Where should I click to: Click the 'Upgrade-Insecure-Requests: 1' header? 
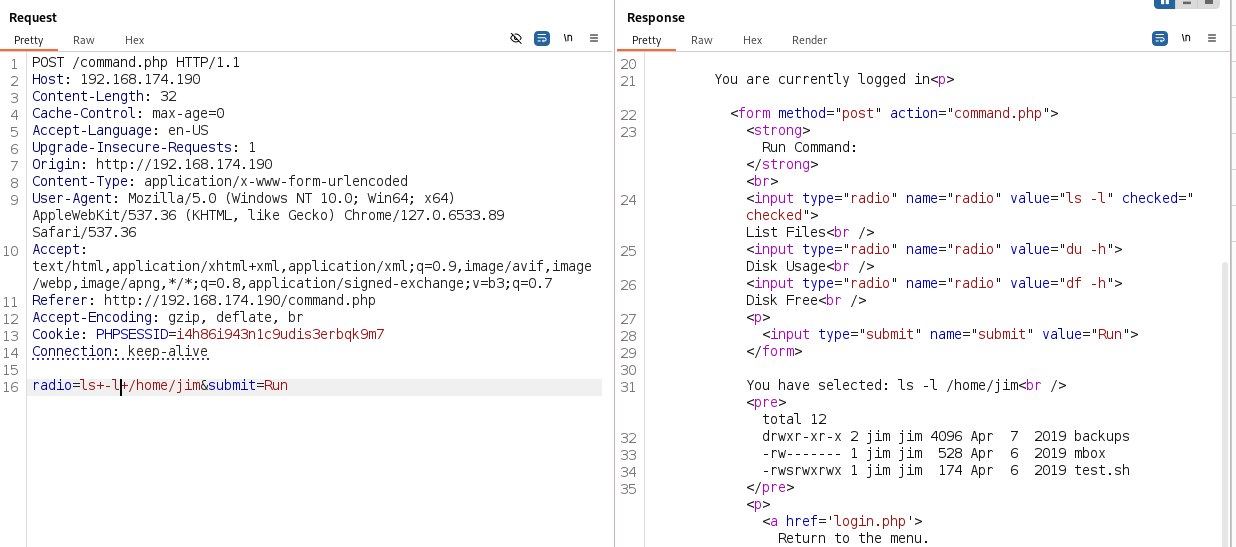144,147
